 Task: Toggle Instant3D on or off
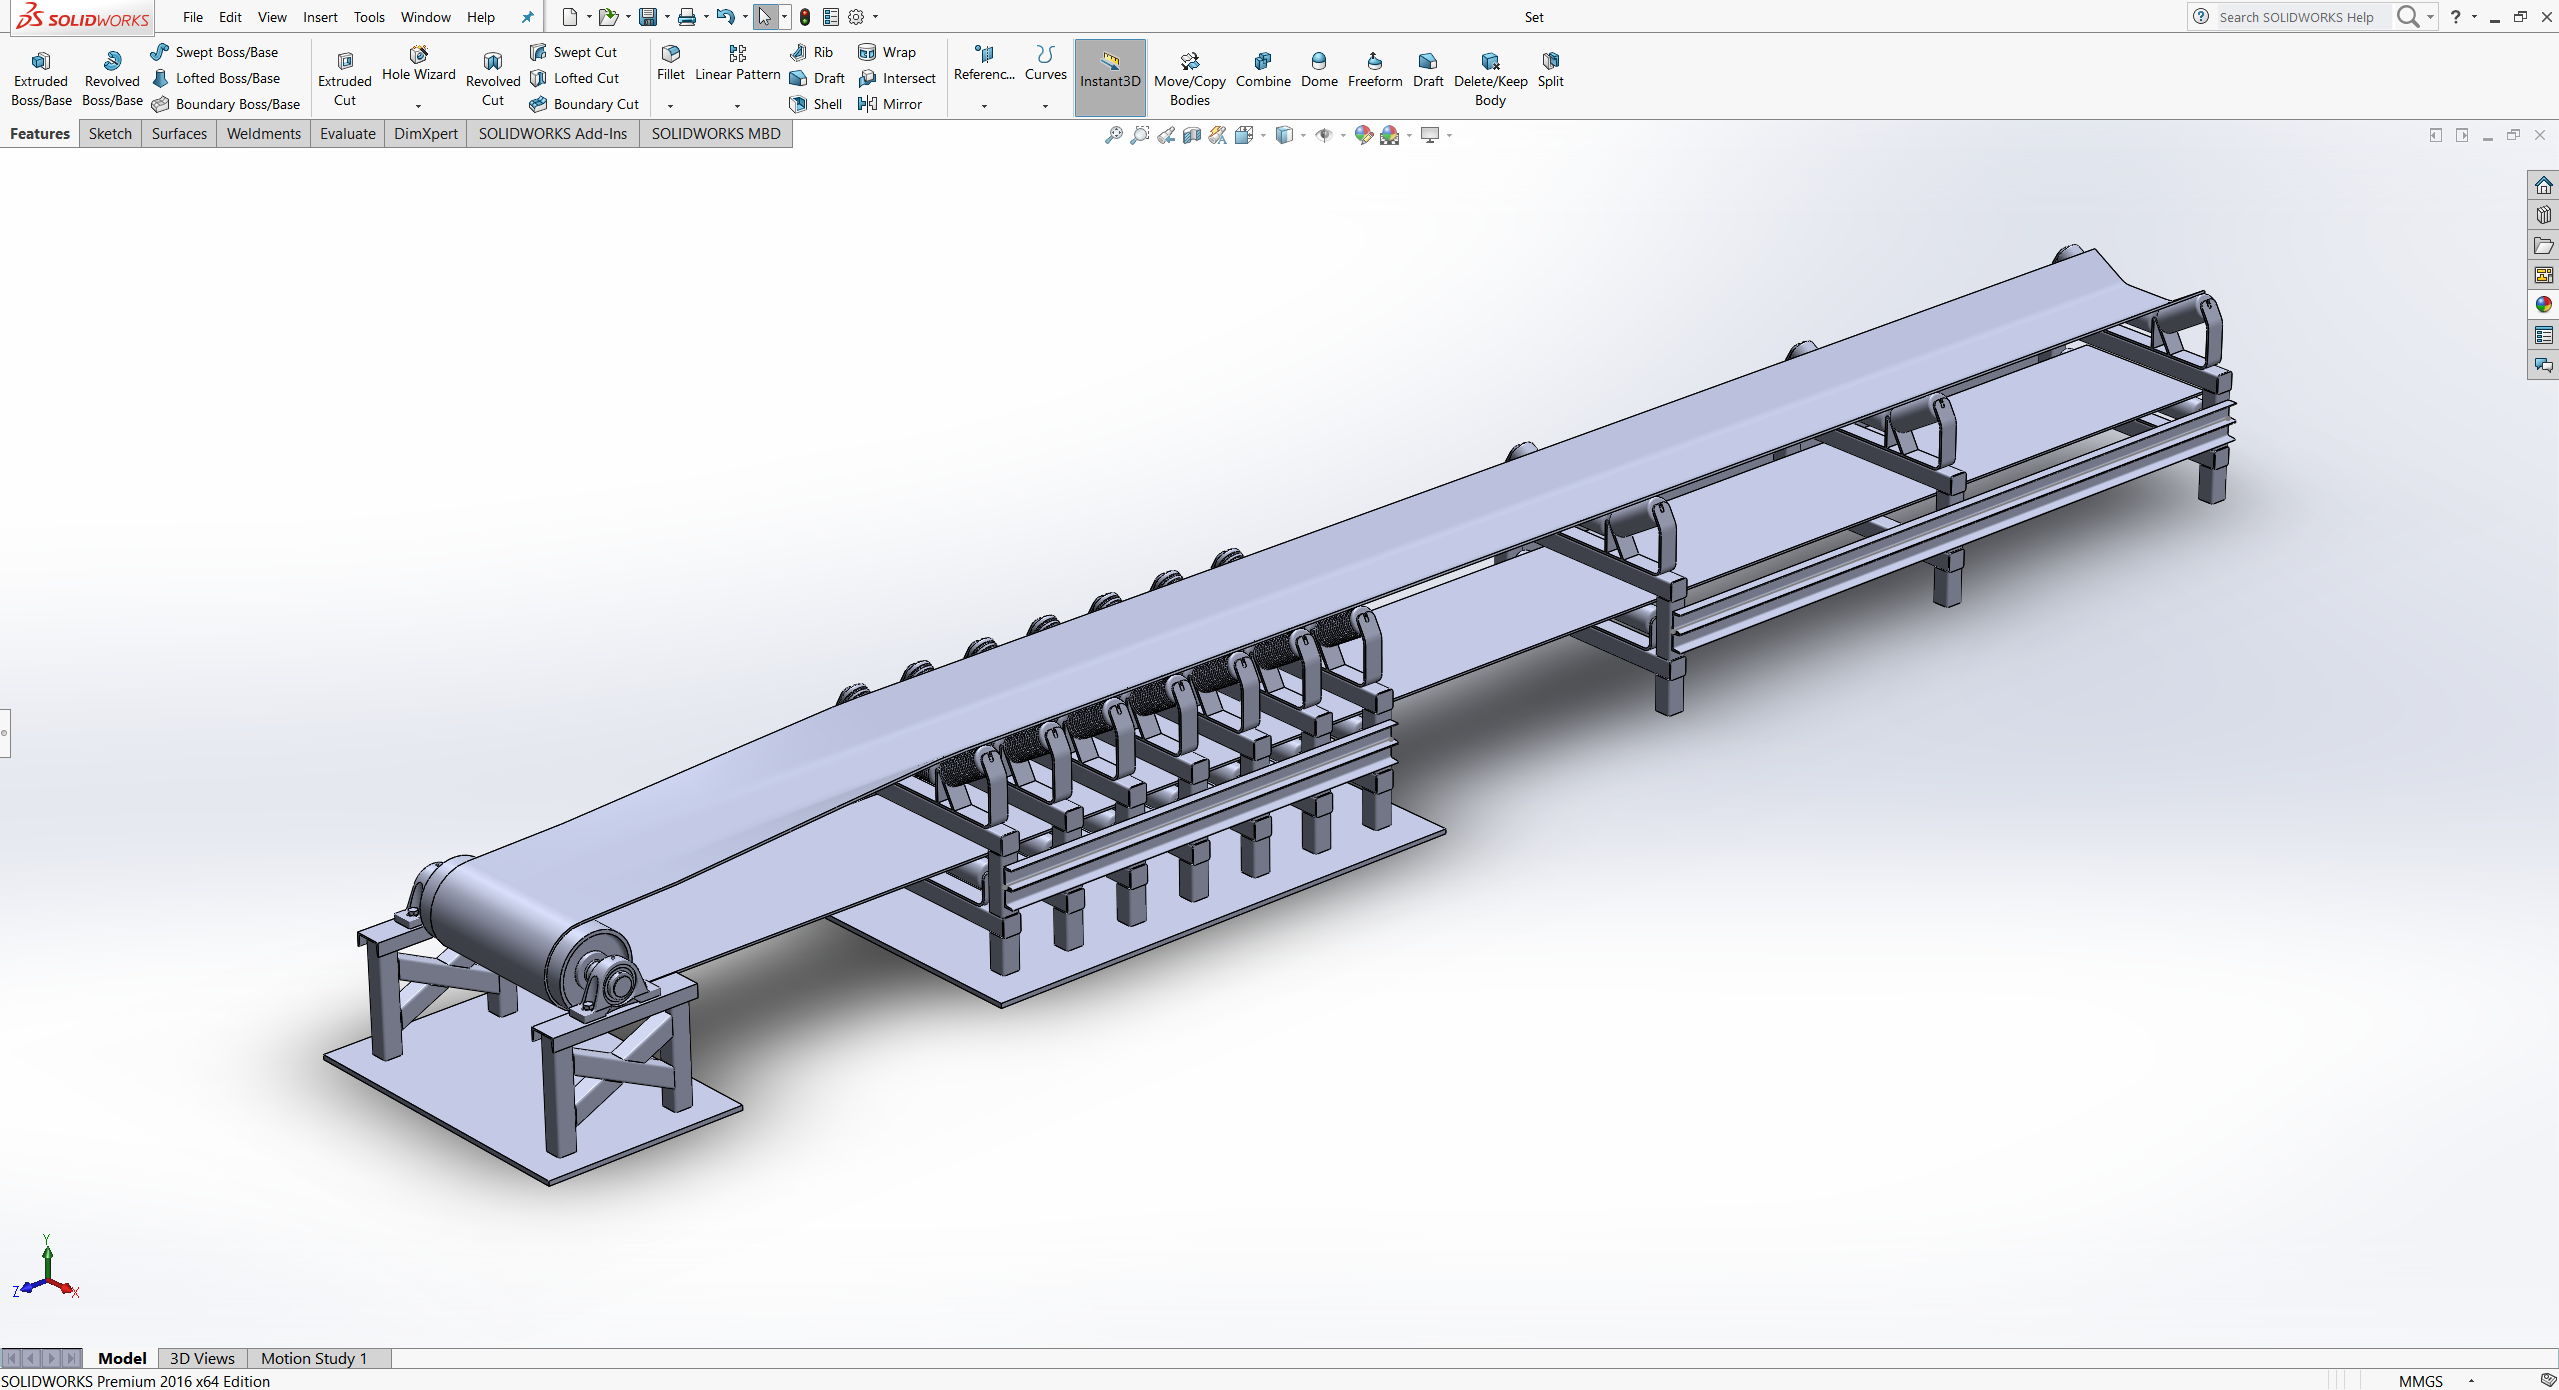[x=1109, y=72]
